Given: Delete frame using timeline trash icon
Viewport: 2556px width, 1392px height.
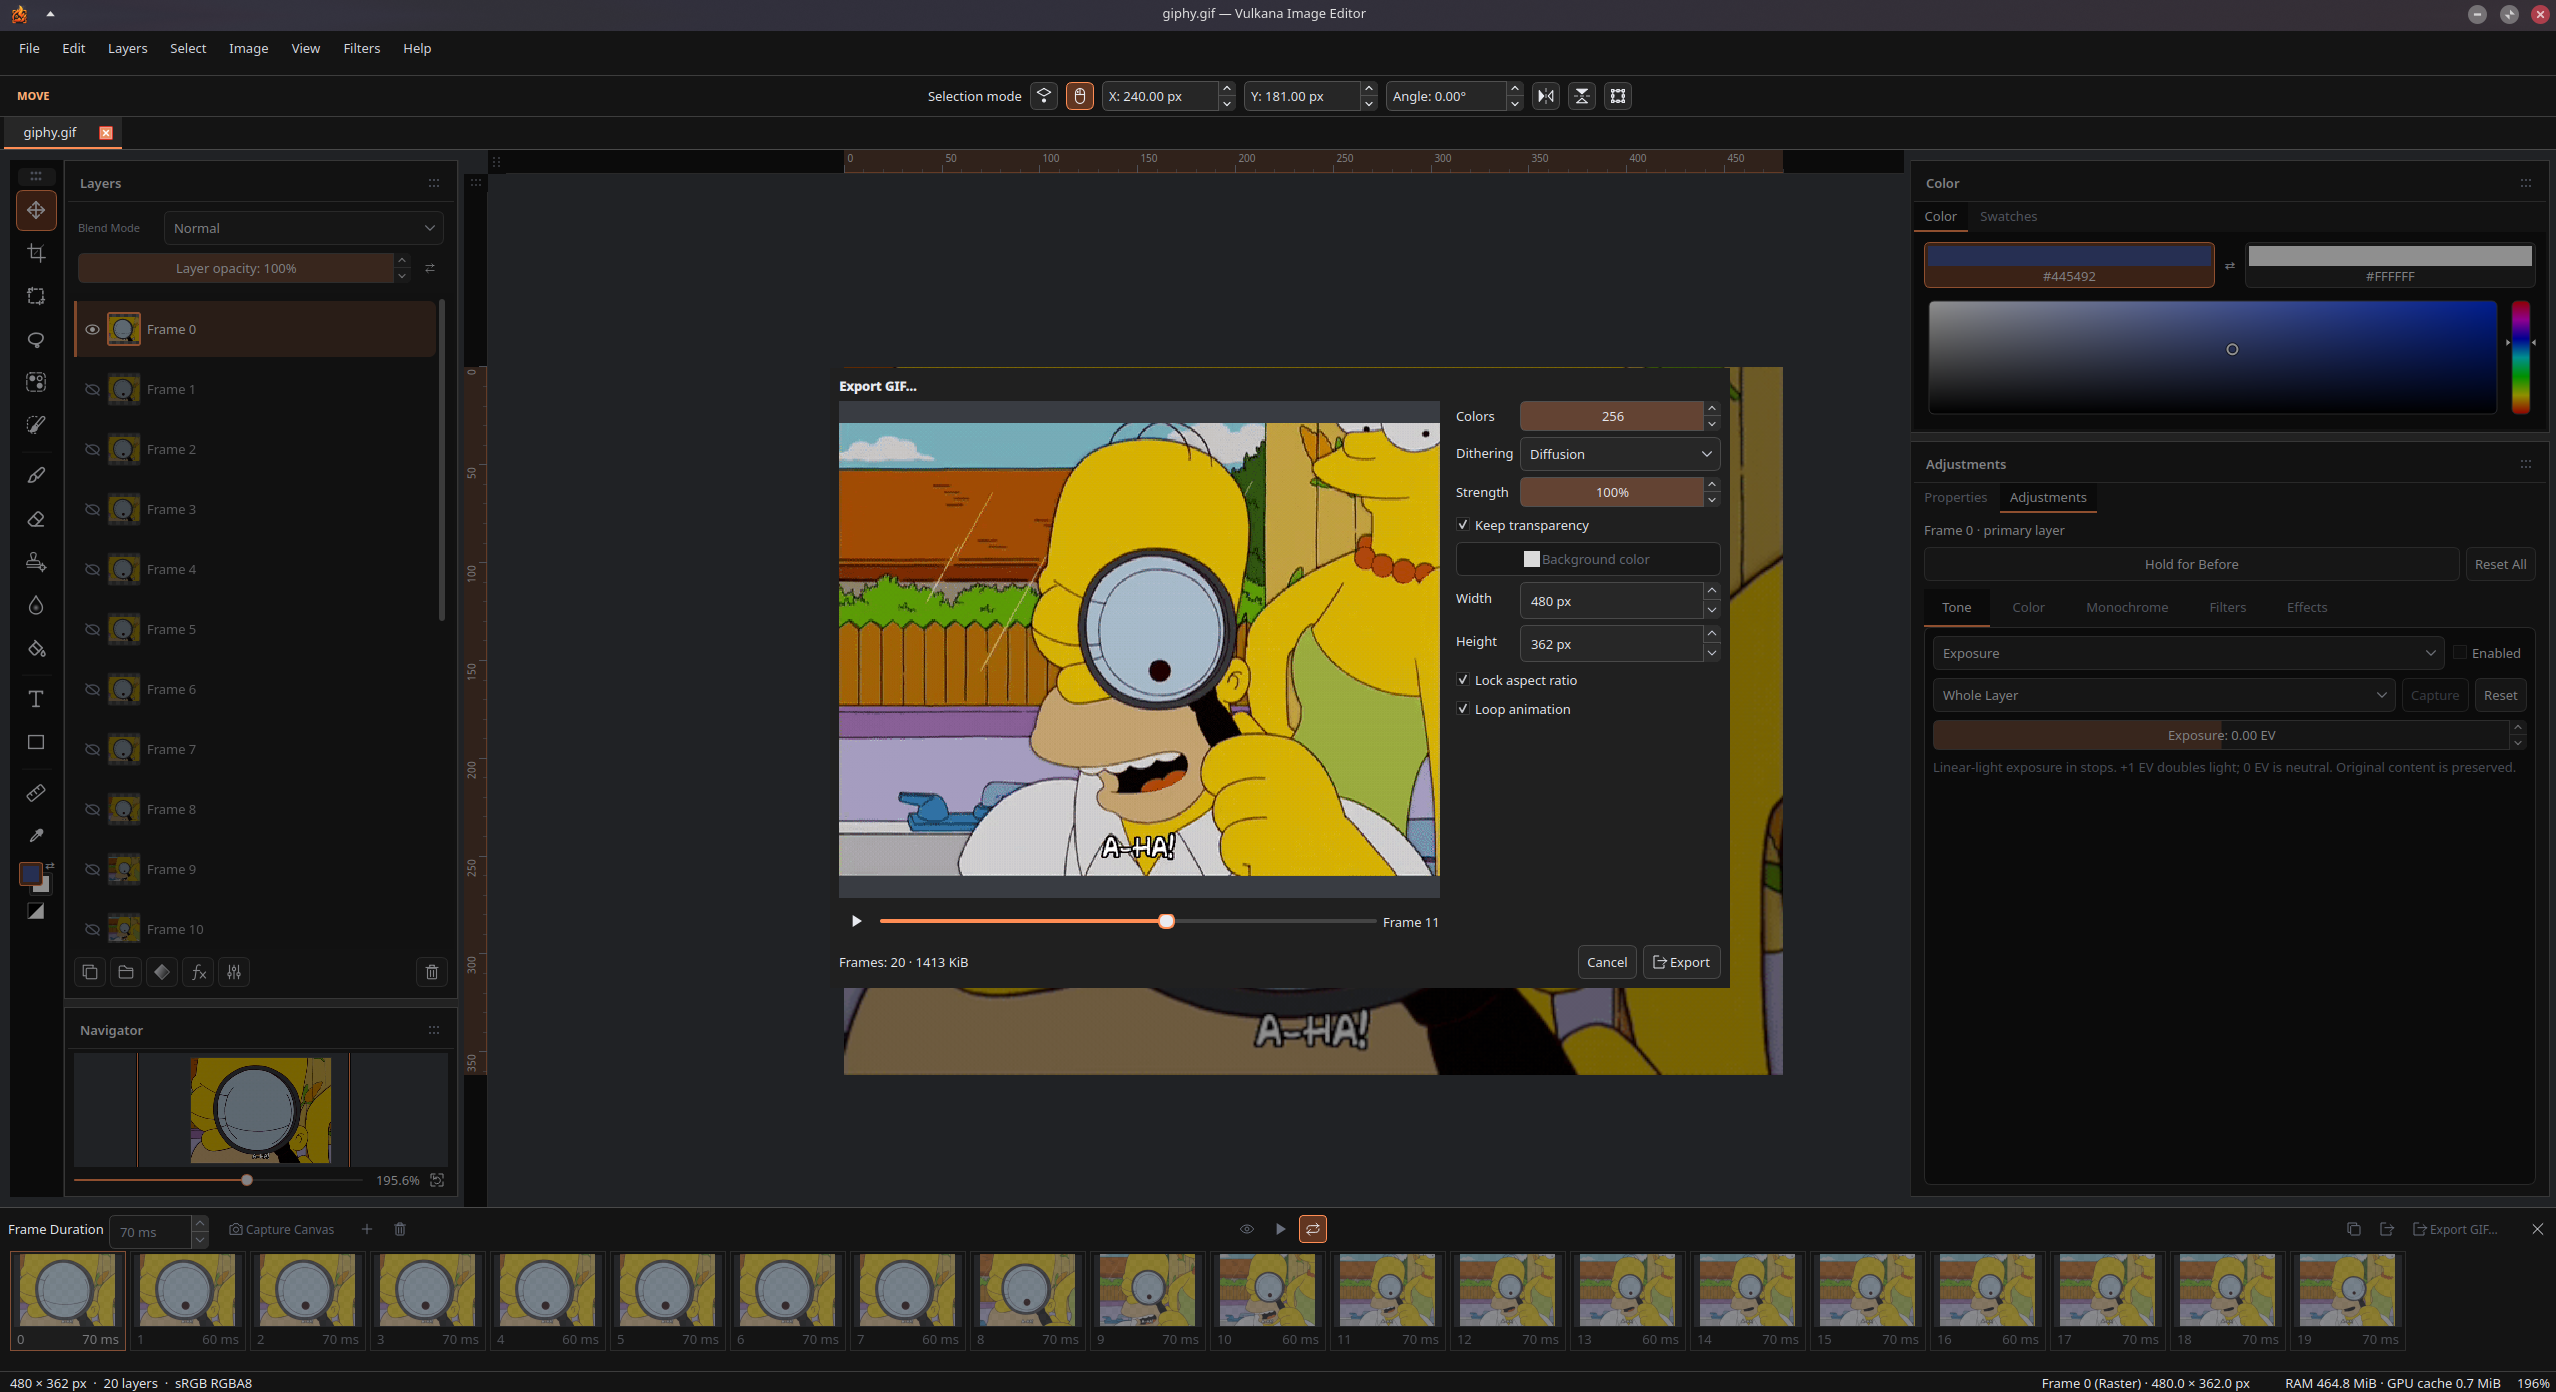Looking at the screenshot, I should pyautogui.click(x=400, y=1229).
